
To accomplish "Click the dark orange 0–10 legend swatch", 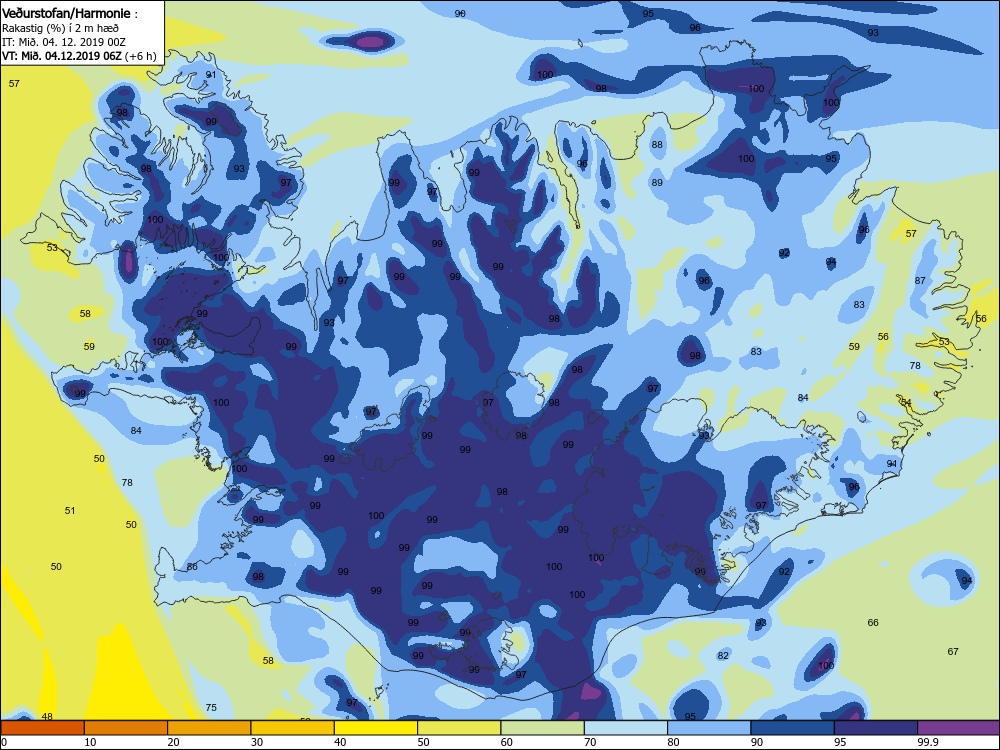I will pyautogui.click(x=43, y=728).
